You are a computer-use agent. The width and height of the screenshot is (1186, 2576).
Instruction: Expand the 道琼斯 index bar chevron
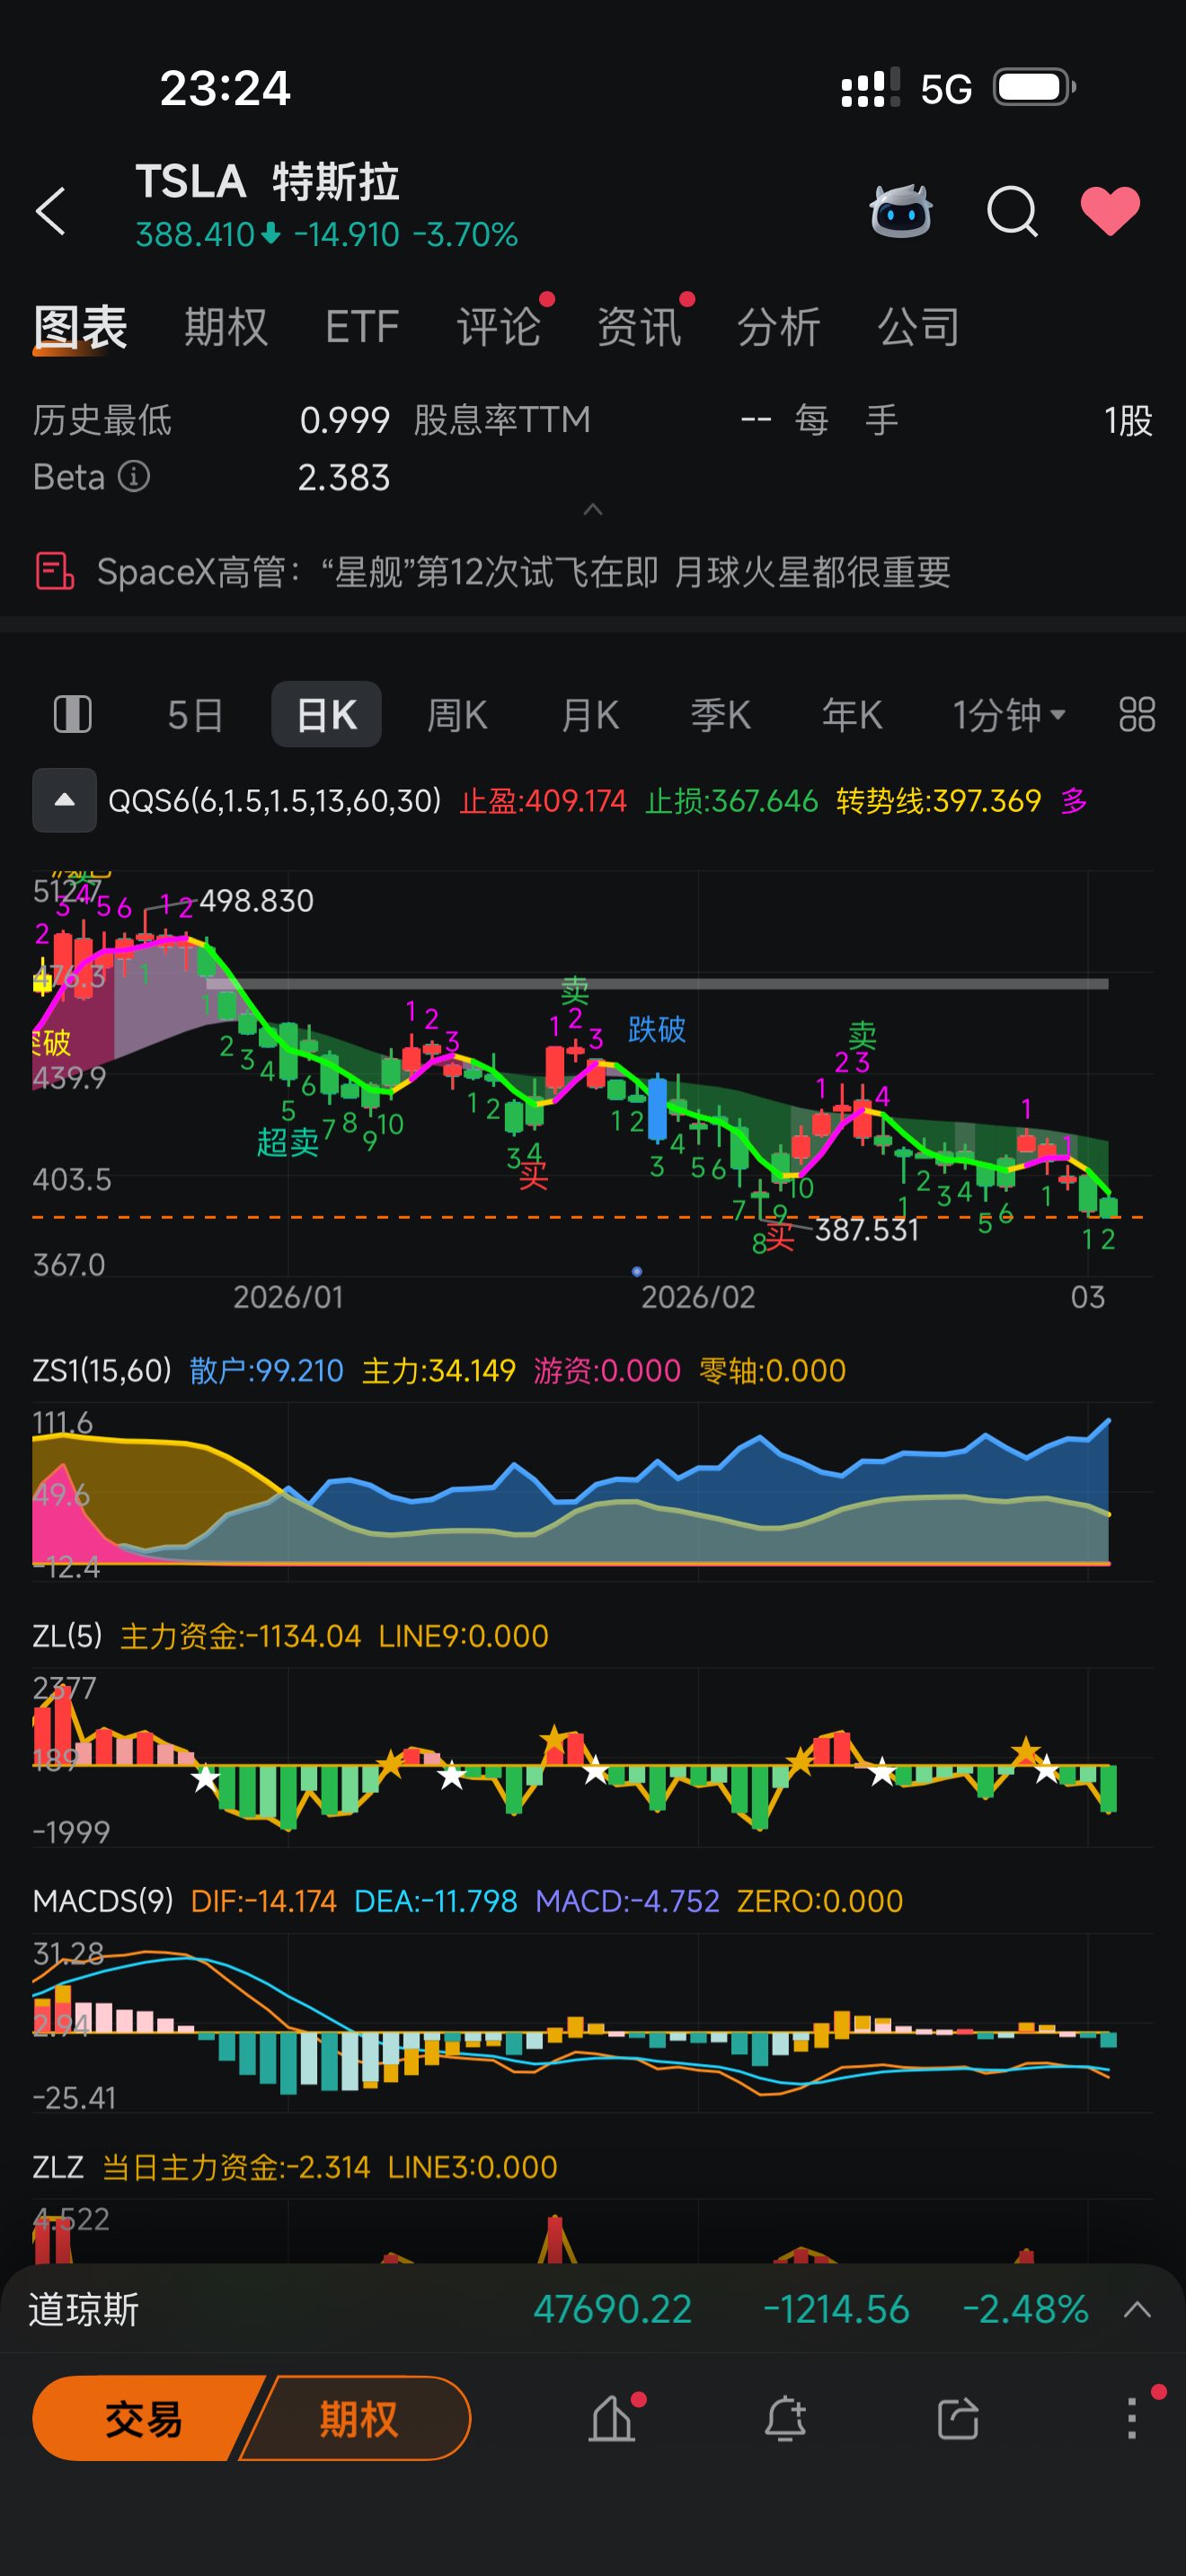1137,2310
